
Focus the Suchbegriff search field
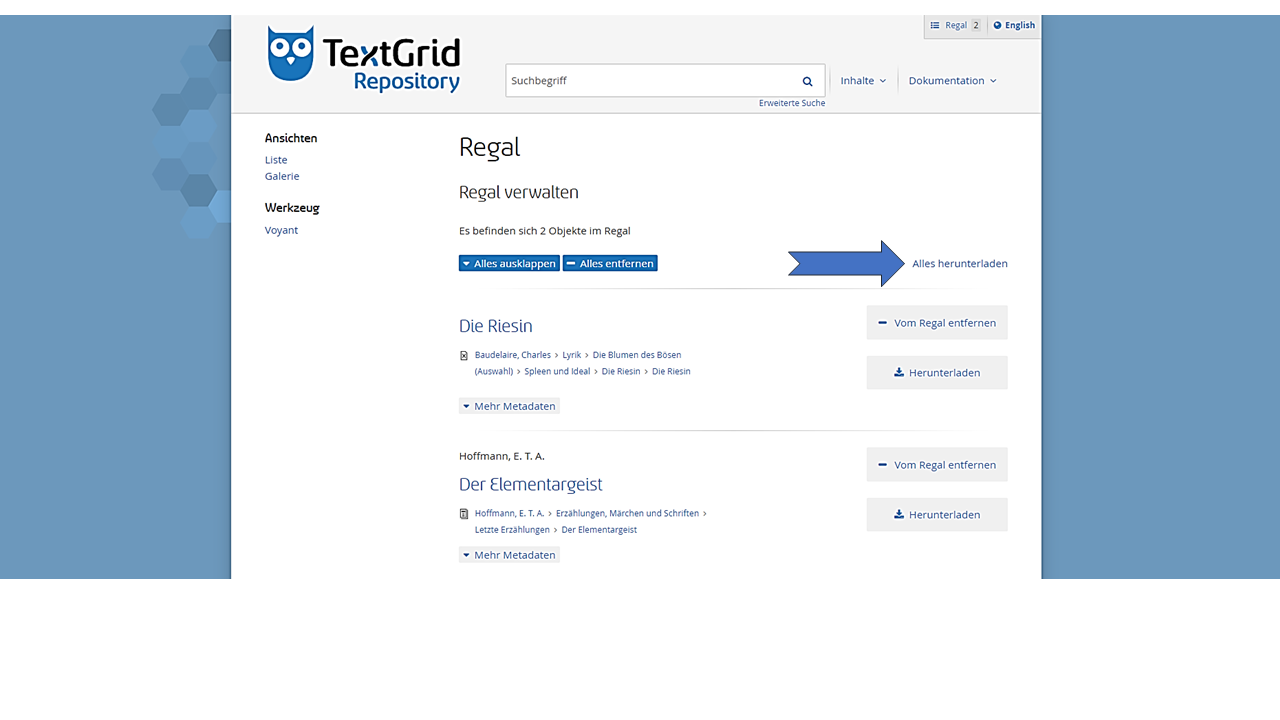650,81
